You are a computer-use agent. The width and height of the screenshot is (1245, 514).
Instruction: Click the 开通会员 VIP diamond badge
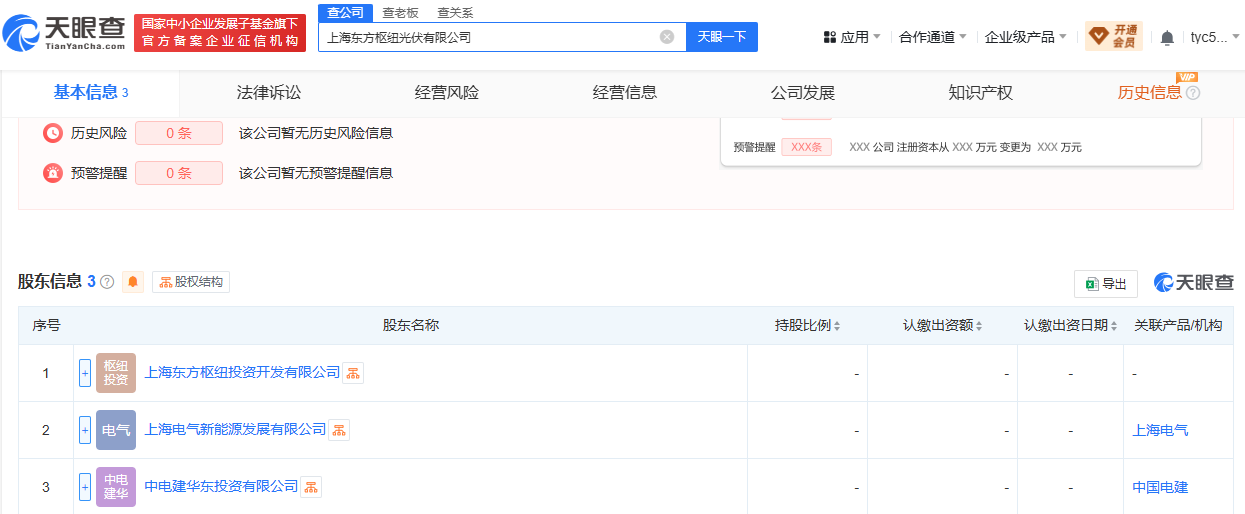click(1113, 37)
